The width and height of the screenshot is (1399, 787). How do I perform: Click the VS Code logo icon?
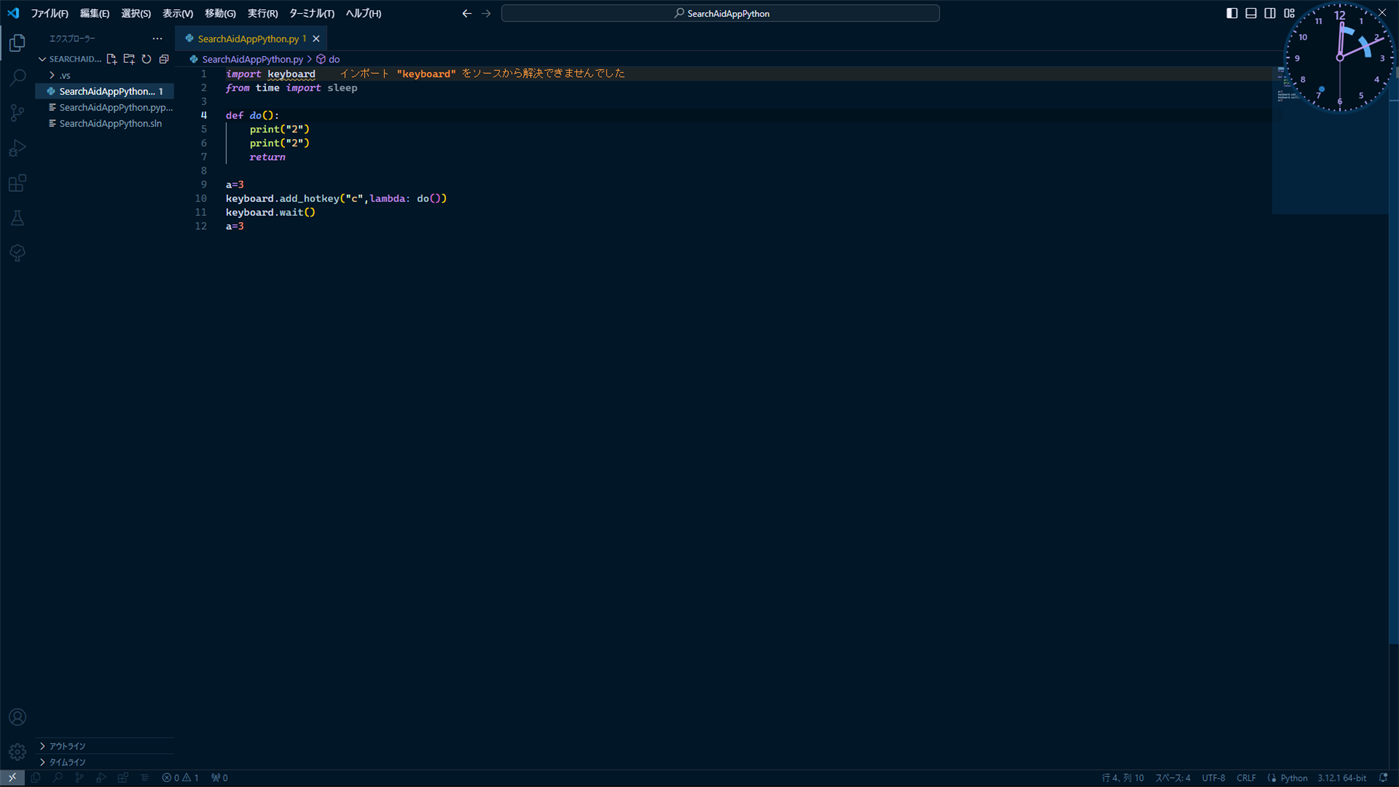tap(13, 13)
